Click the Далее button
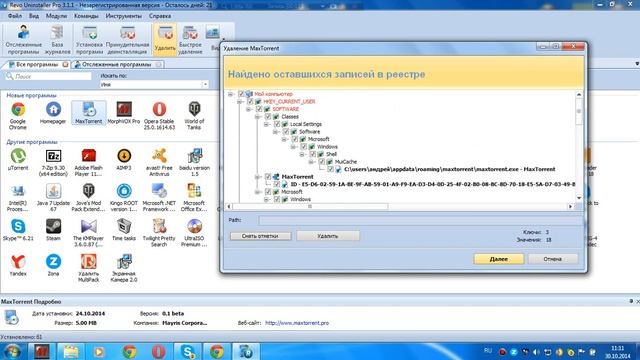640x360 pixels. click(499, 259)
